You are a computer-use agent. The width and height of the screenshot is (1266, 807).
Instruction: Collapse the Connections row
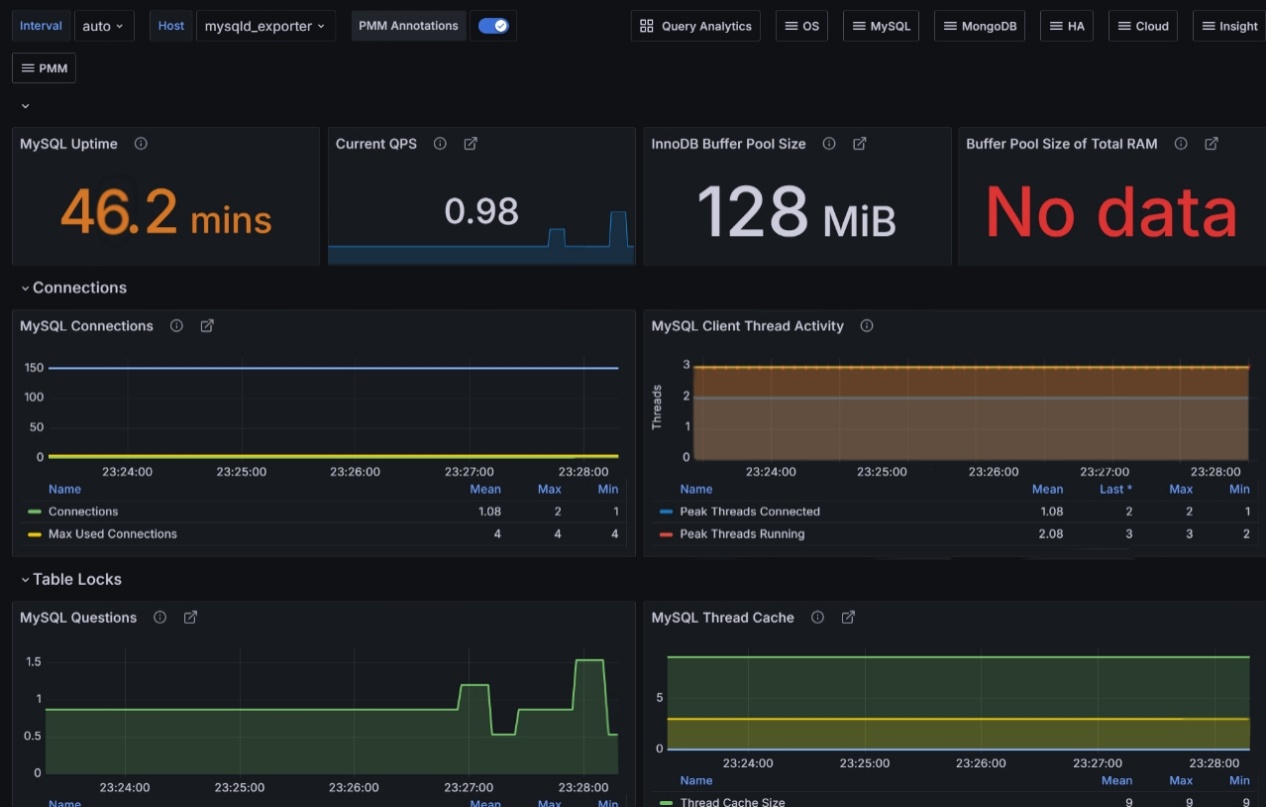pyautogui.click(x=74, y=288)
